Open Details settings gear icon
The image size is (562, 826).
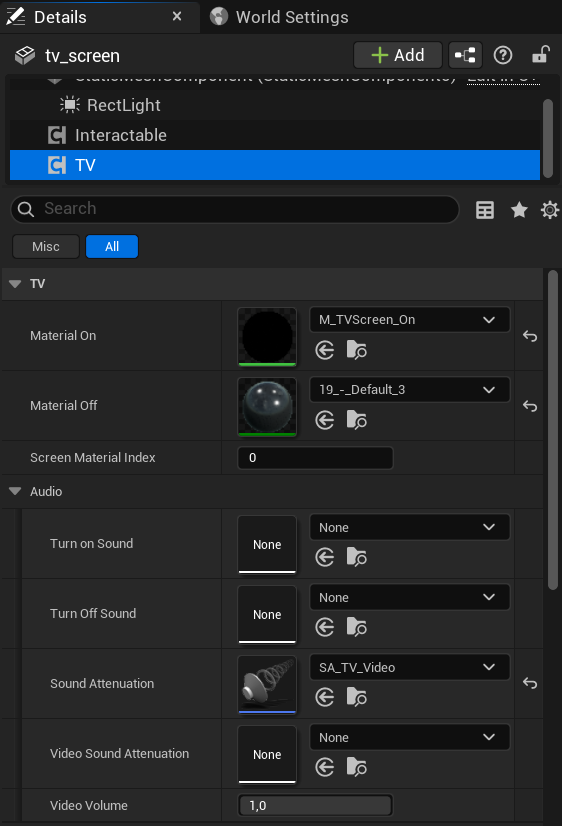pos(550,210)
